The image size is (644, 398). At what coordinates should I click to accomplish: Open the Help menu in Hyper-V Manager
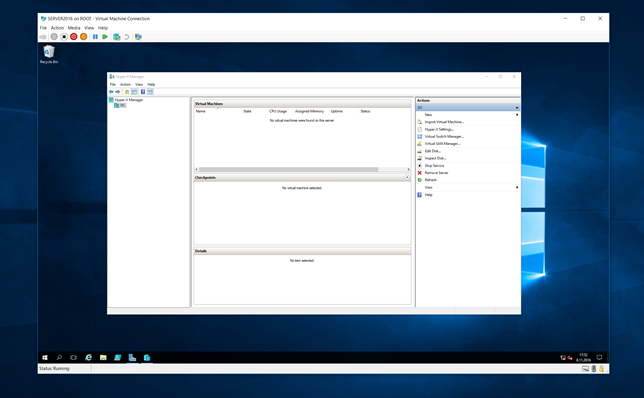point(151,85)
